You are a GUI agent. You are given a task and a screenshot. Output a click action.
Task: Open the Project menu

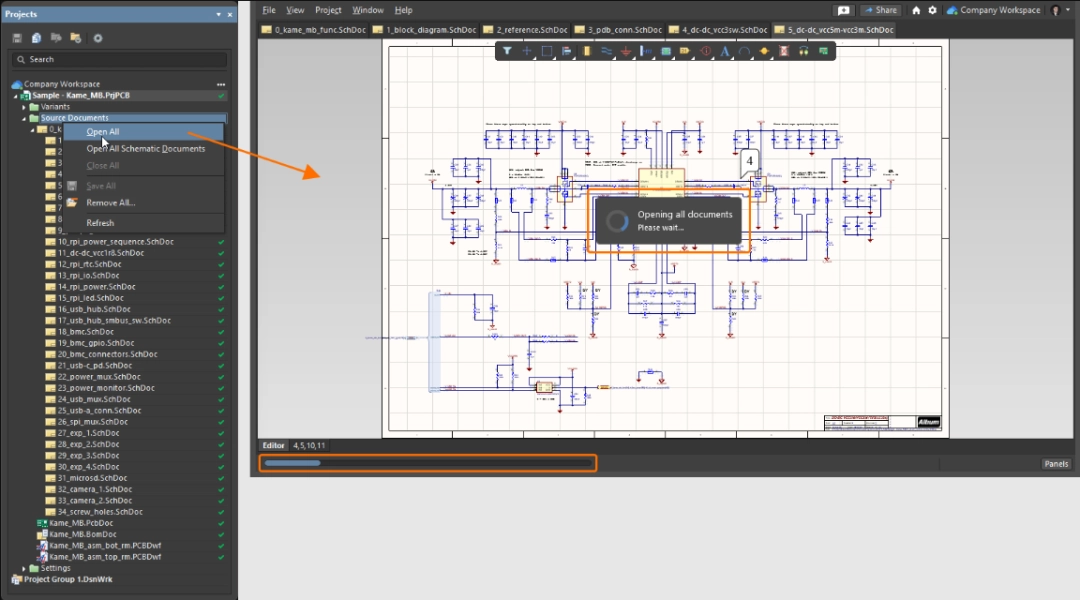327,10
